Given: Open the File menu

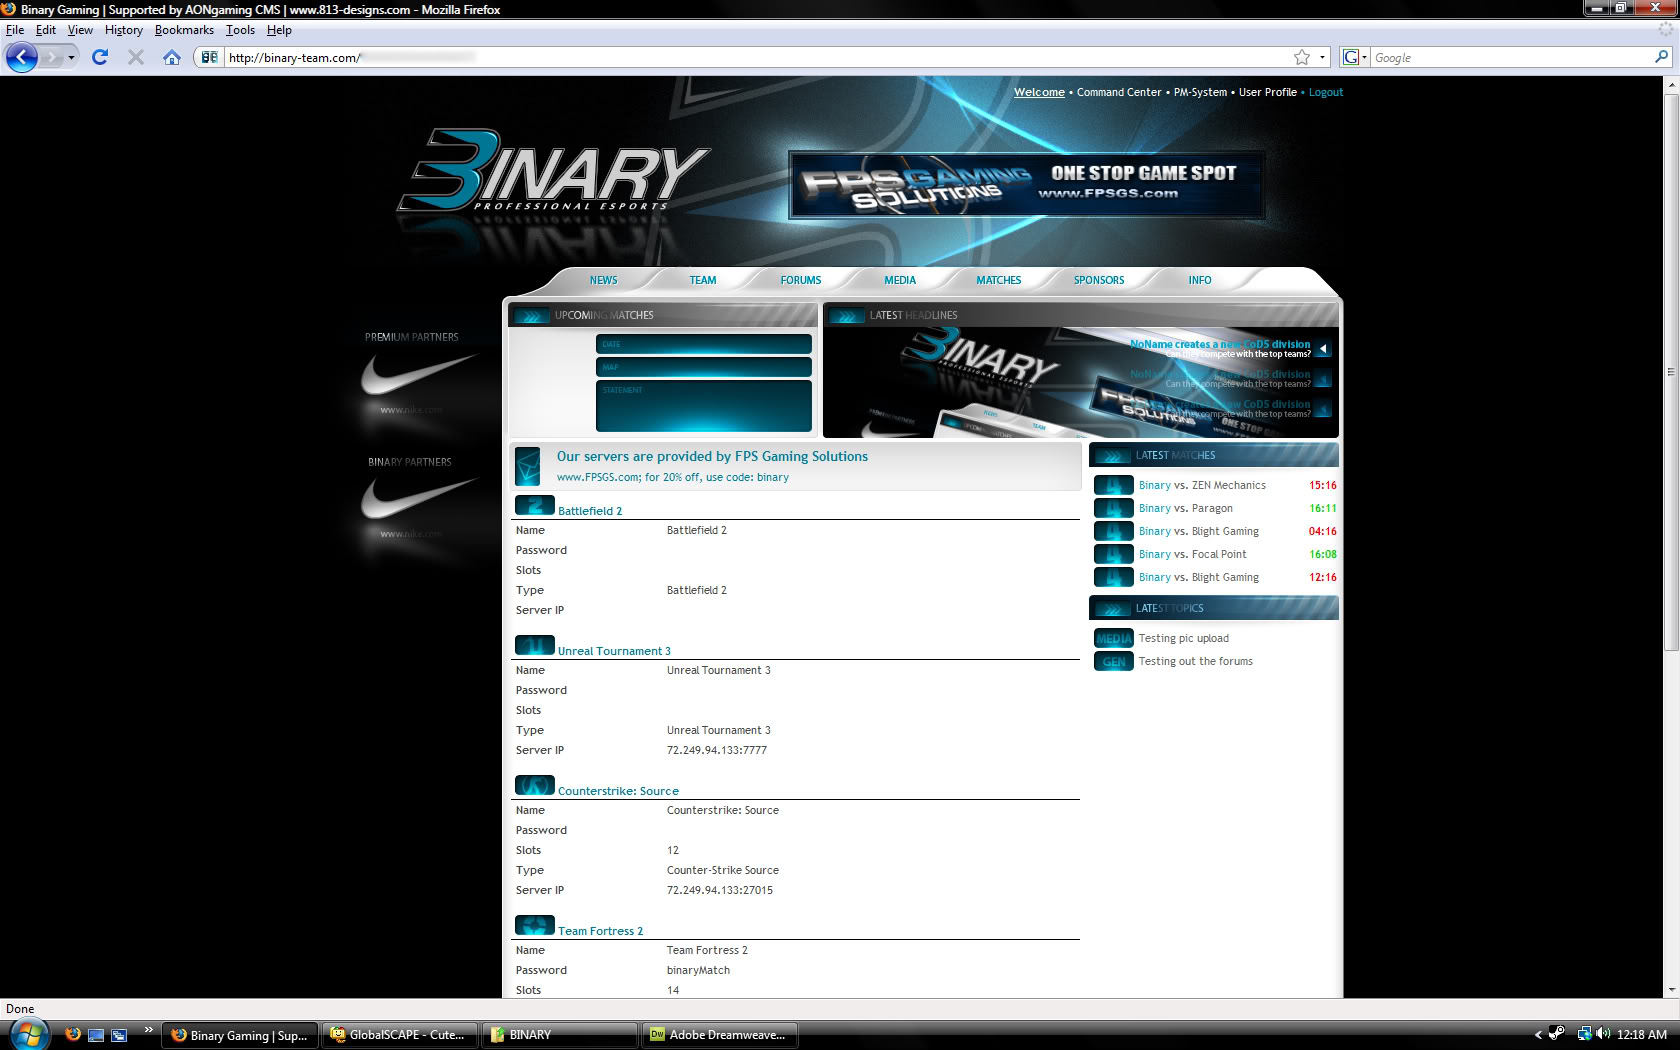Looking at the screenshot, I should tap(15, 30).
